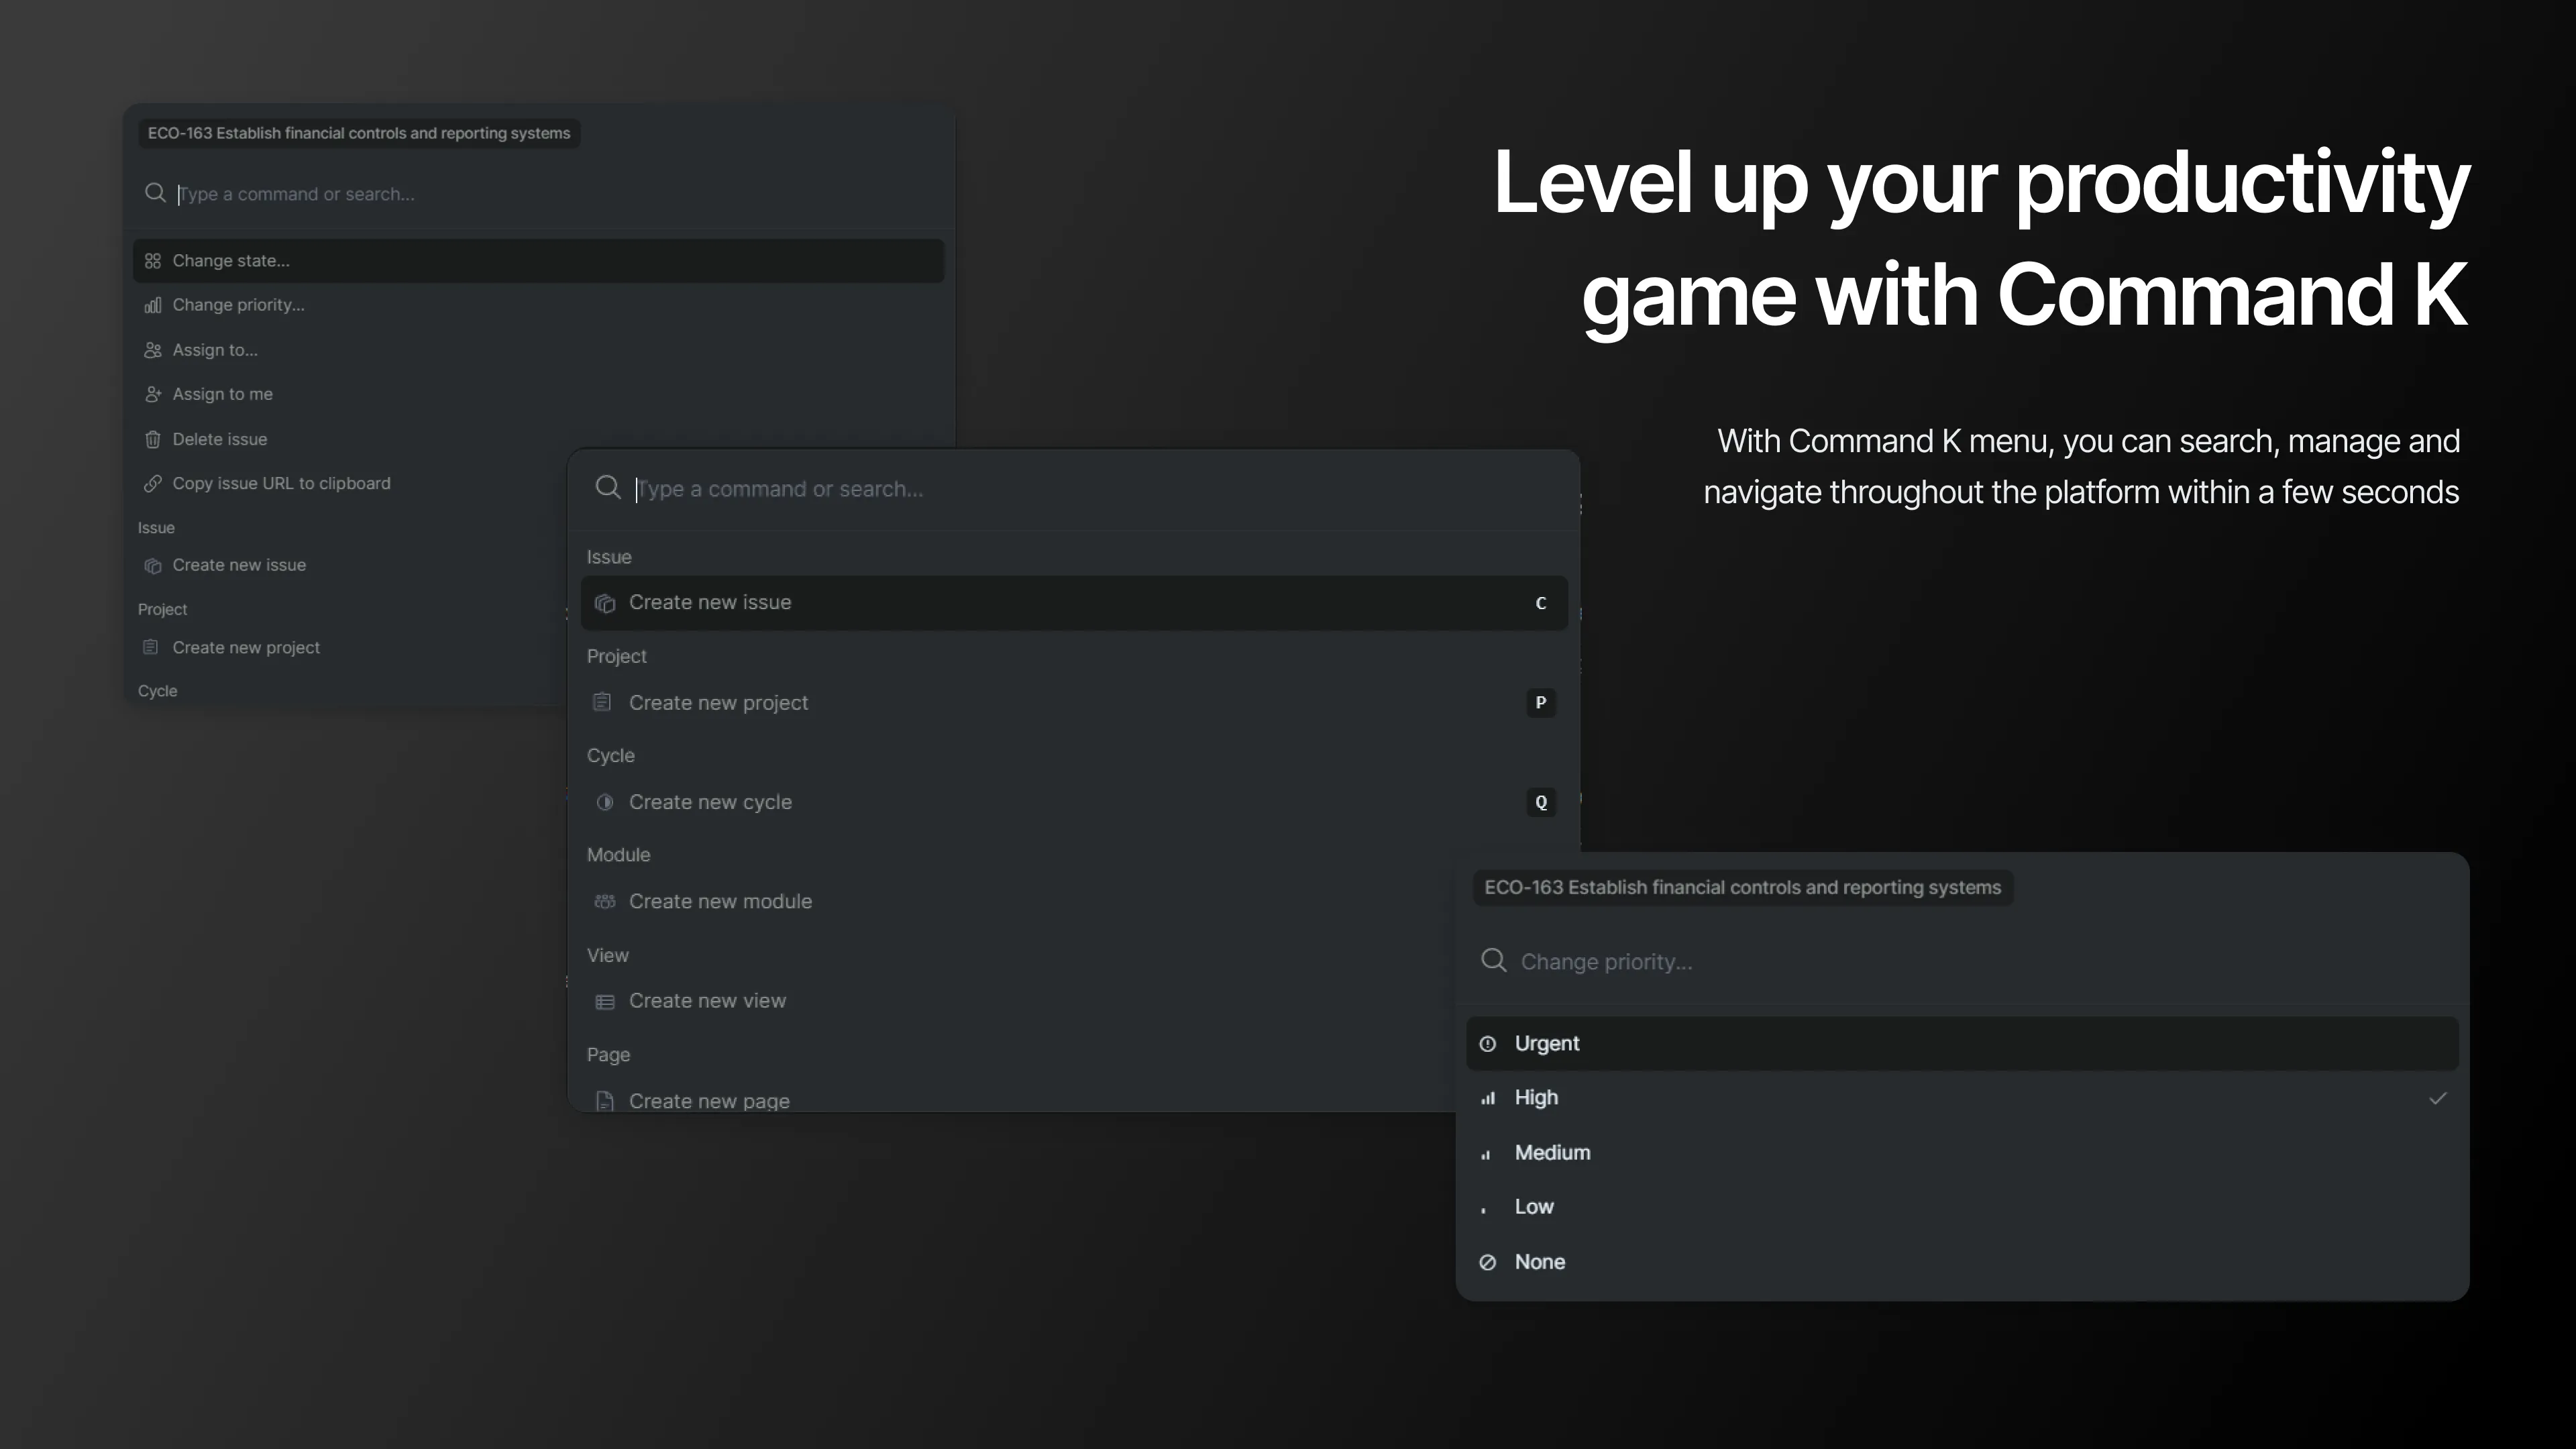Click the Copy issue URL link icon
The width and height of the screenshot is (2576, 1449).
153,484
